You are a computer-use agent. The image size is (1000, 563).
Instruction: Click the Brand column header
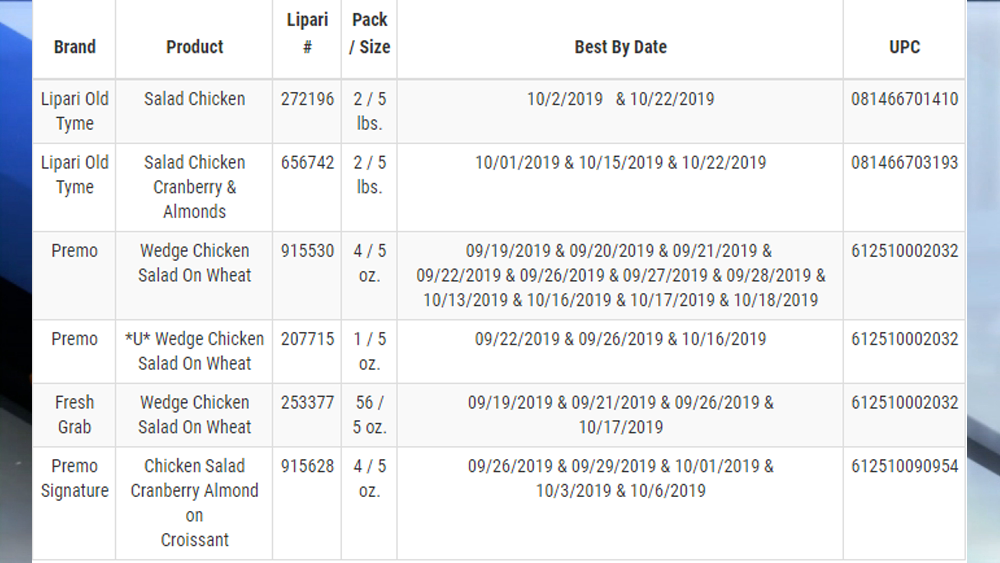click(75, 47)
